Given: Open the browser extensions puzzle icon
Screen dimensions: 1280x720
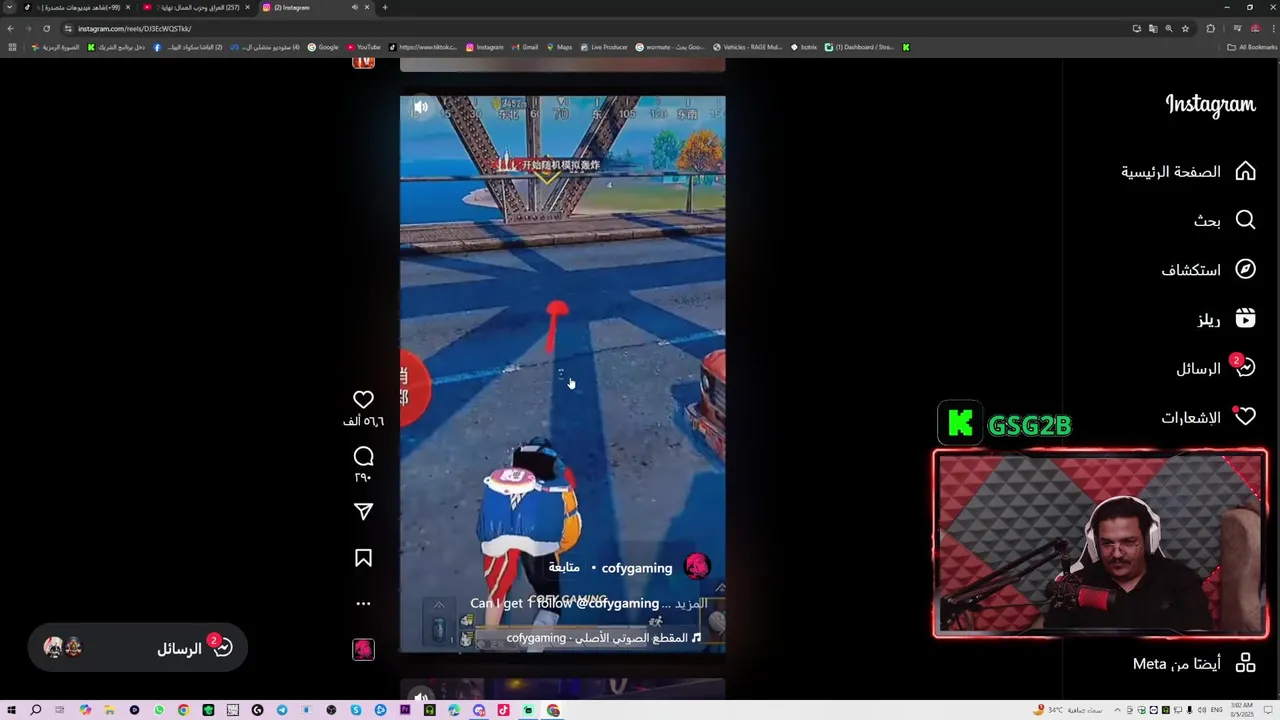Looking at the screenshot, I should click(1210, 29).
